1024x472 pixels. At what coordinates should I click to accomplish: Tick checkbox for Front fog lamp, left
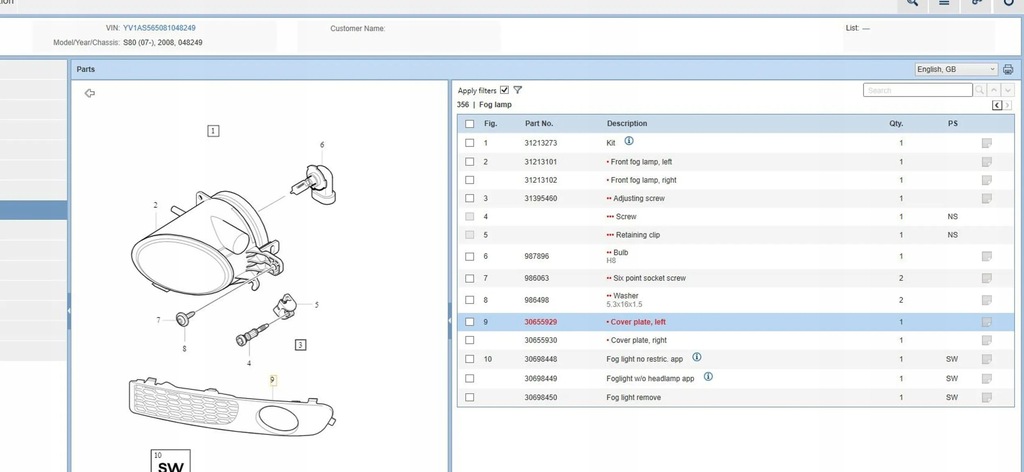click(x=470, y=162)
